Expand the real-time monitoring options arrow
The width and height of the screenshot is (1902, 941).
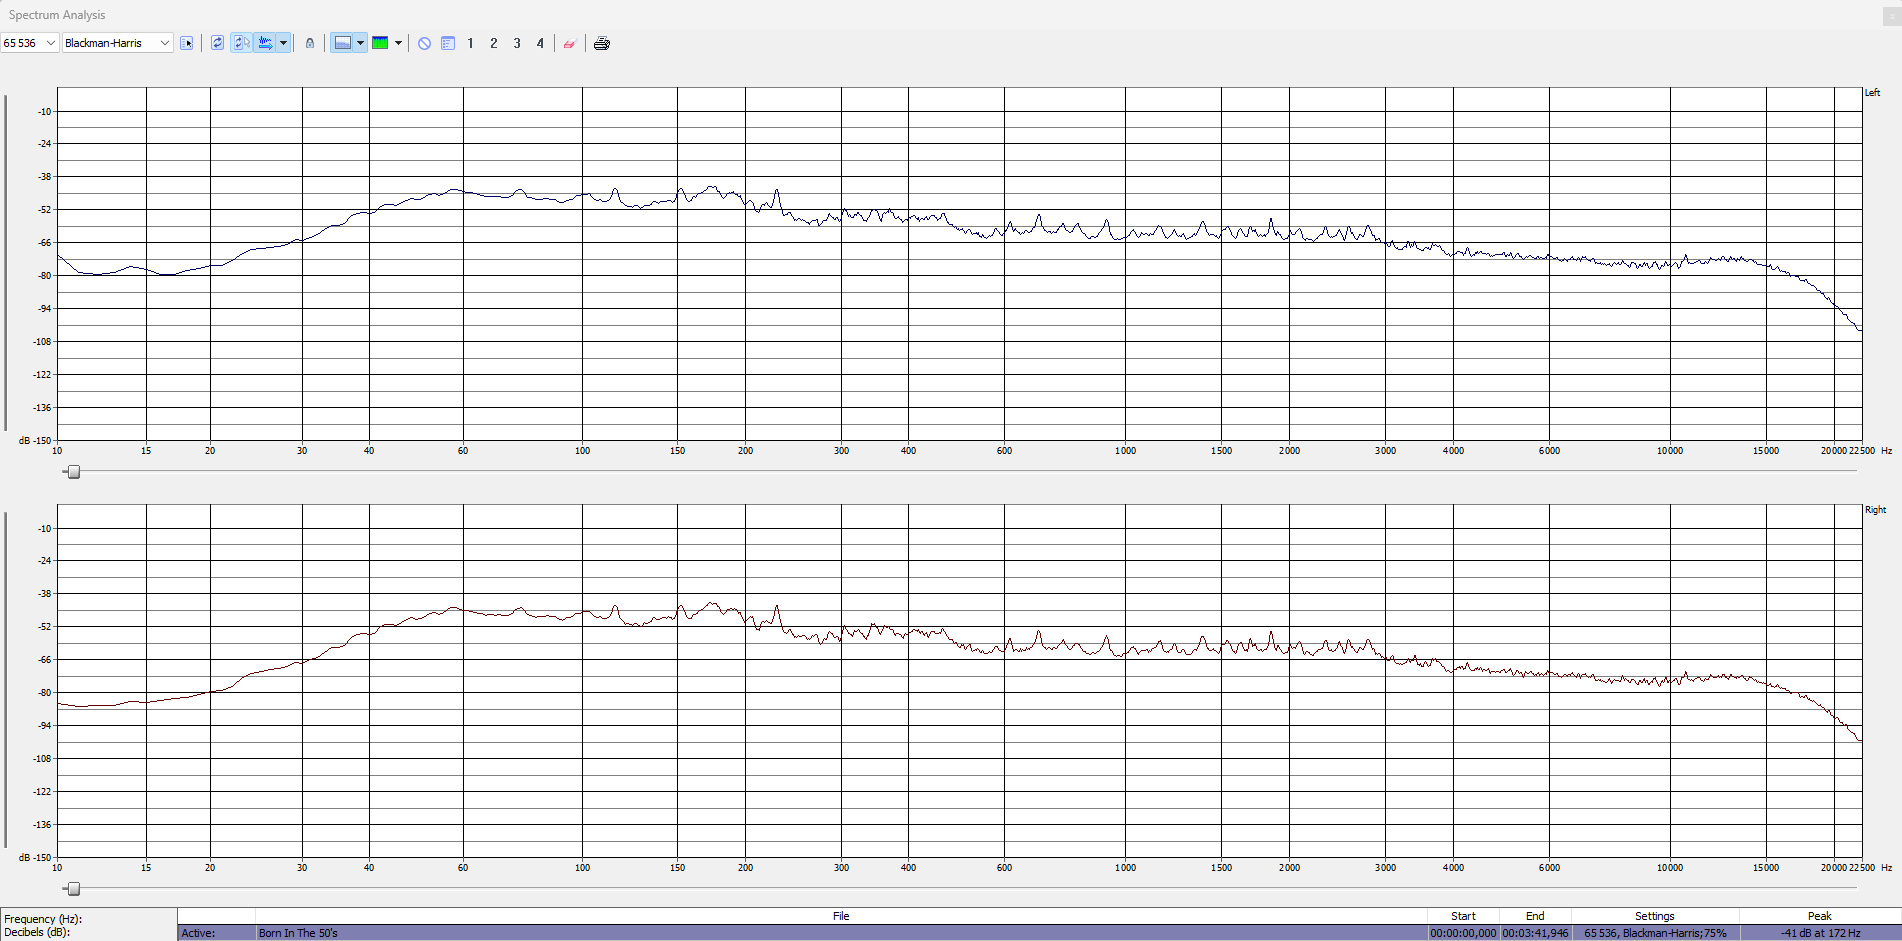[284, 43]
